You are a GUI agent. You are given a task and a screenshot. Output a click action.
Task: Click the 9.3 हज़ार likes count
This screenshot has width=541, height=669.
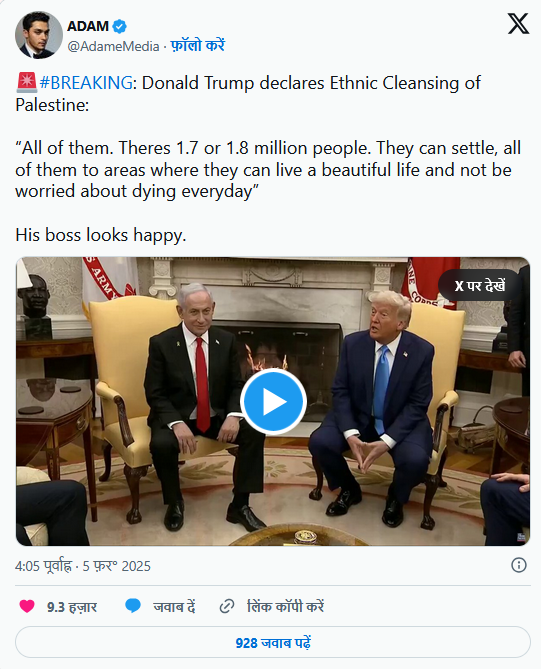coord(72,607)
